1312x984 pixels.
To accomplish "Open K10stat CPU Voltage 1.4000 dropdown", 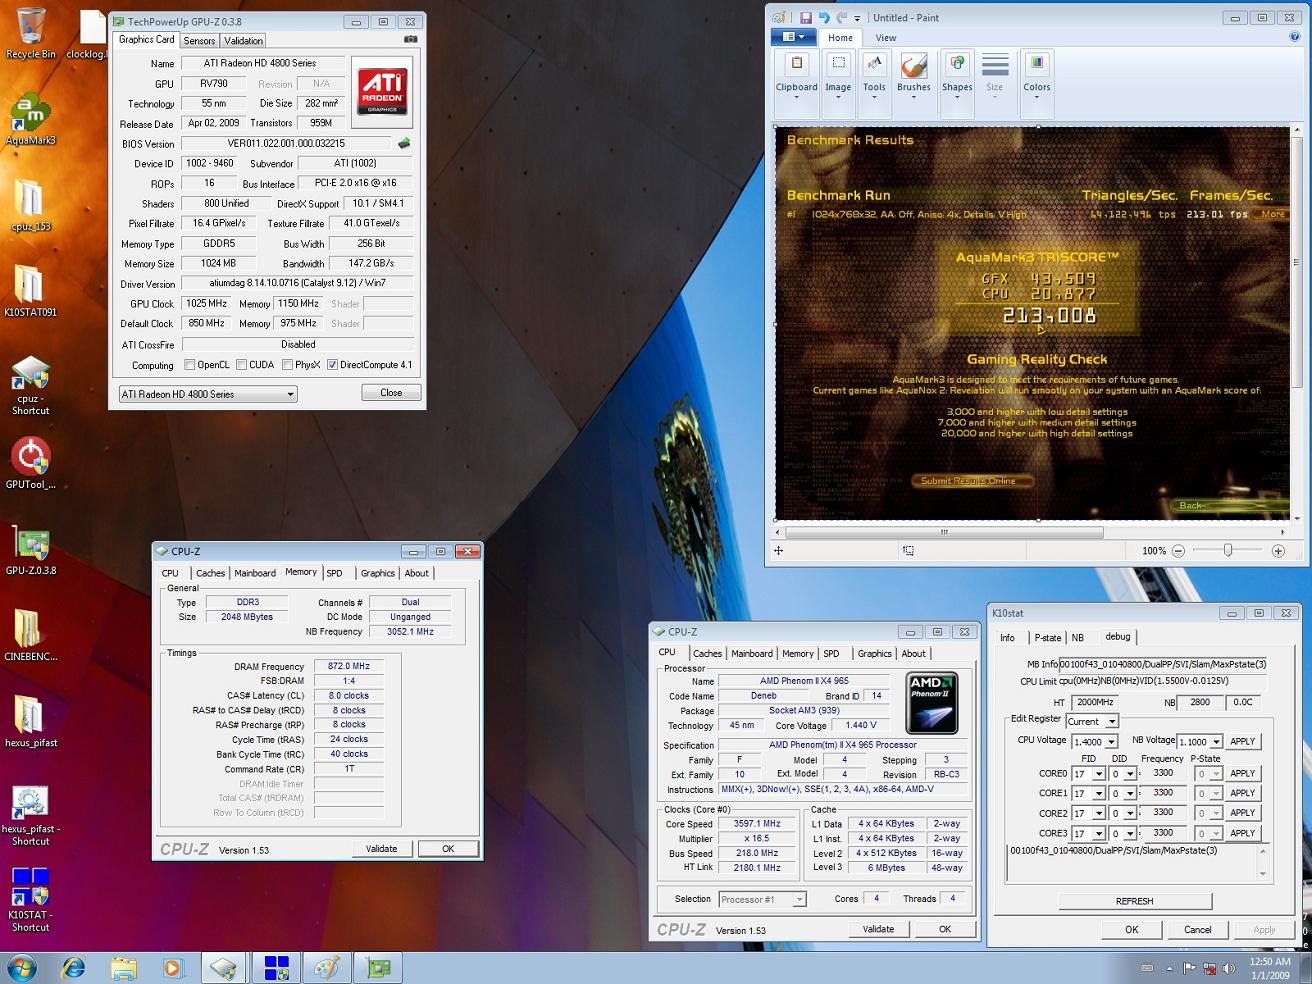I will point(1094,742).
